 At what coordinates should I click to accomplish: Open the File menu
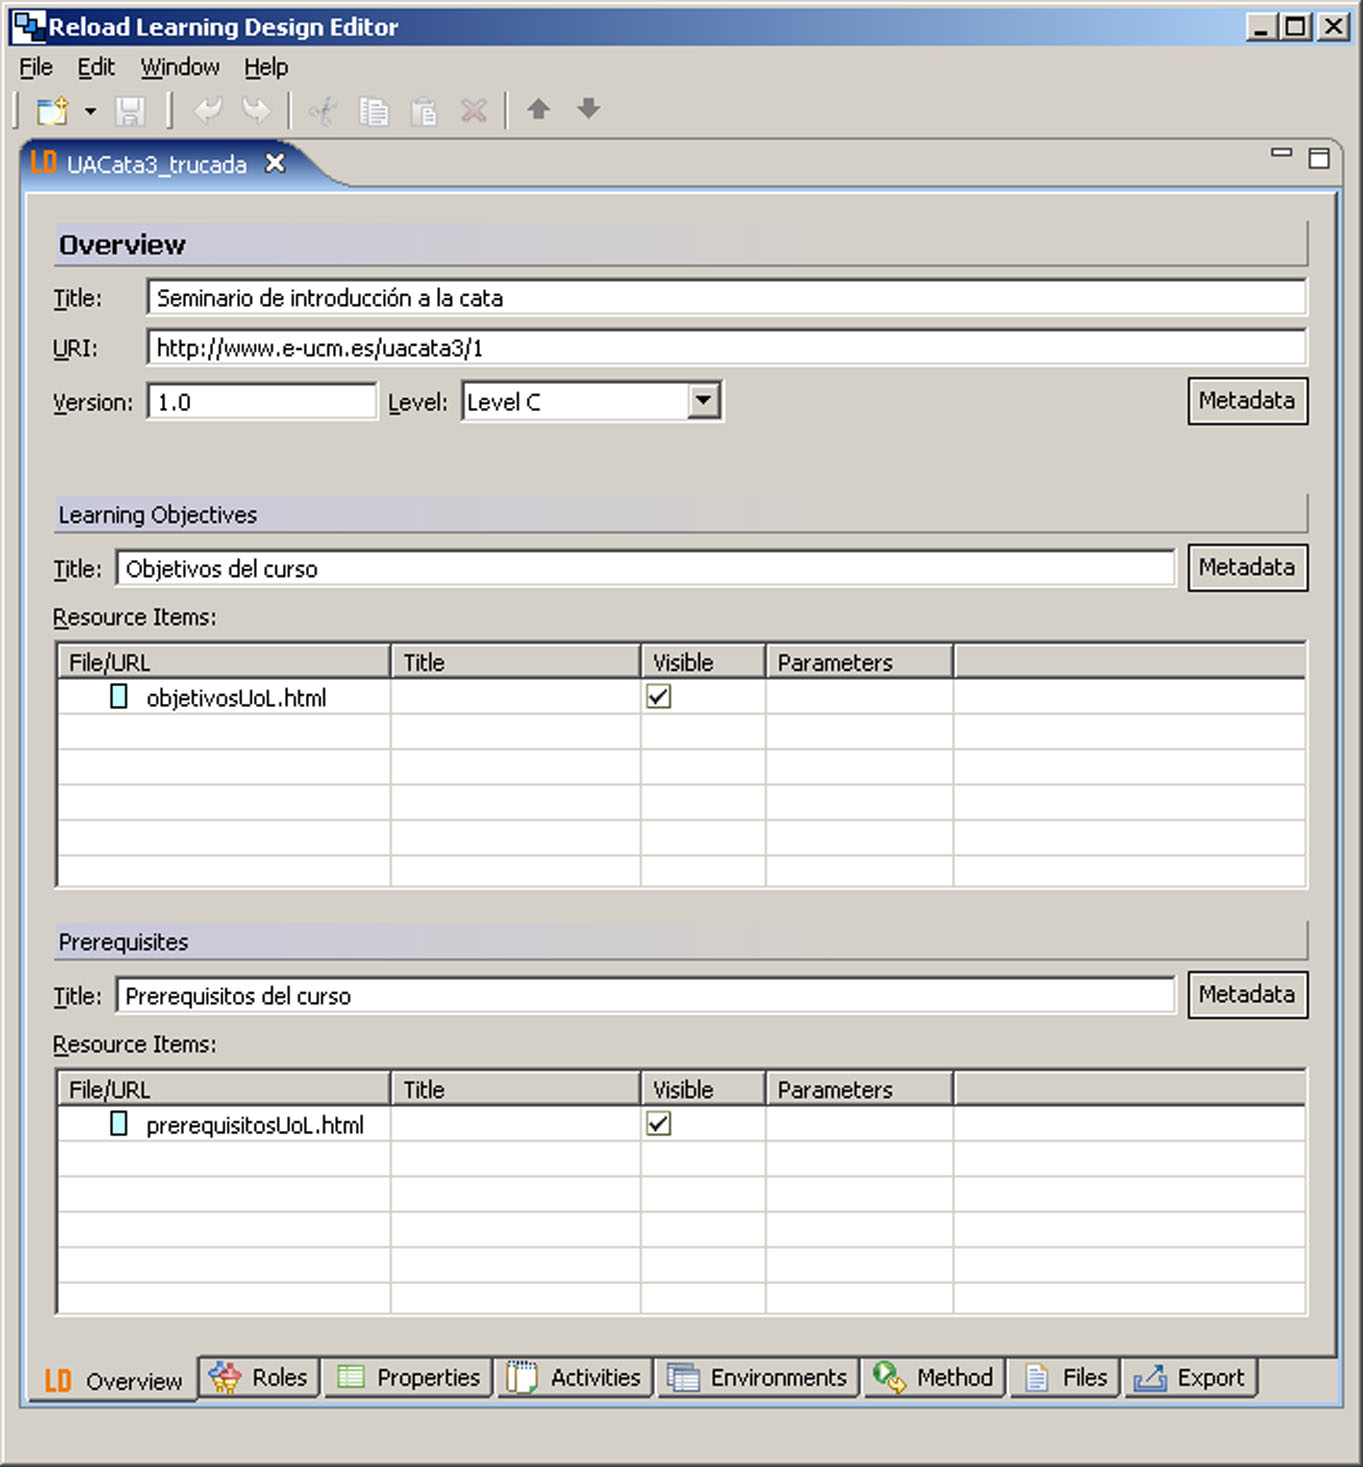click(36, 67)
